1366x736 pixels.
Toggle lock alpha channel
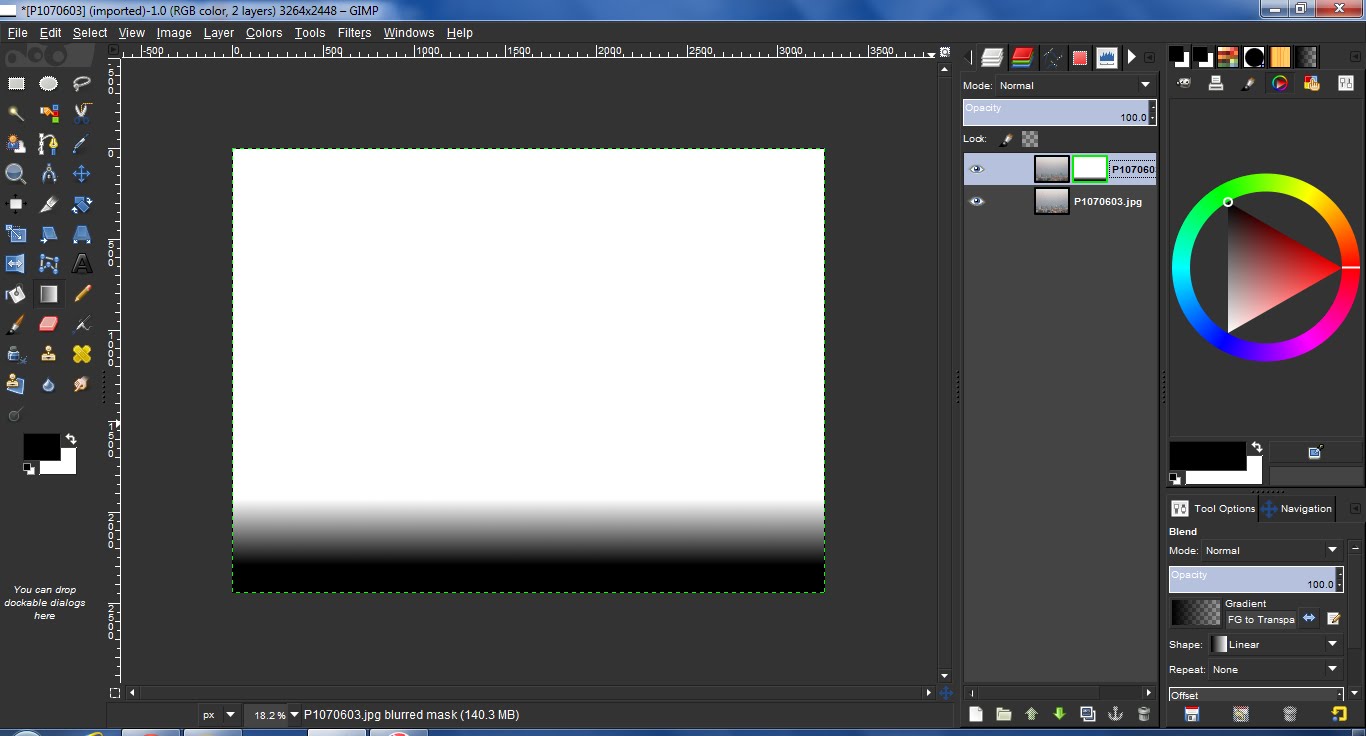pyautogui.click(x=1030, y=139)
